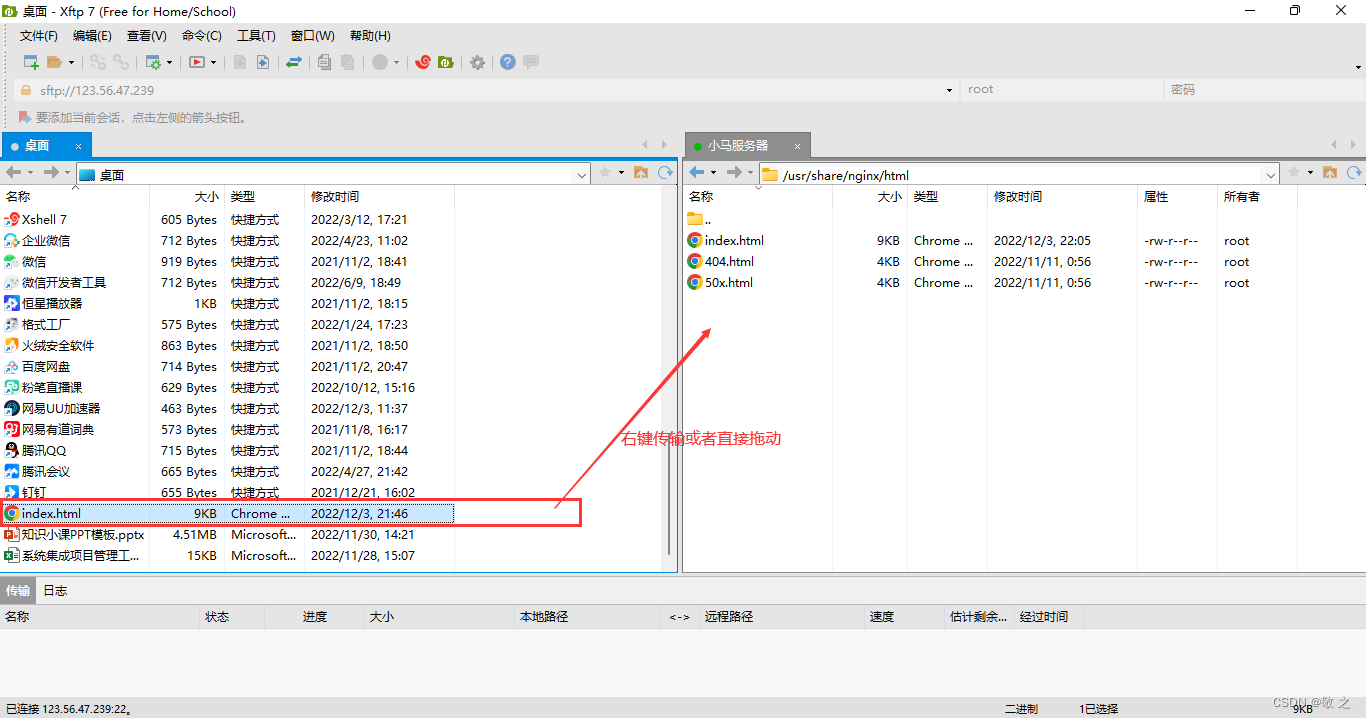
Task: Expand the /usr/share/nginx/html path dropdown
Action: 1271,174
